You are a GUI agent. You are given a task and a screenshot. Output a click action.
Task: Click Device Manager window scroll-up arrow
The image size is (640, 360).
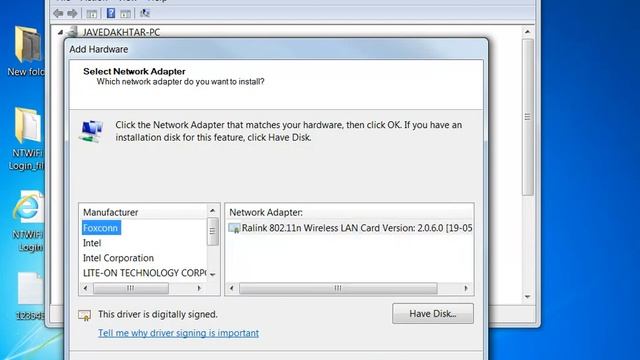[527, 31]
